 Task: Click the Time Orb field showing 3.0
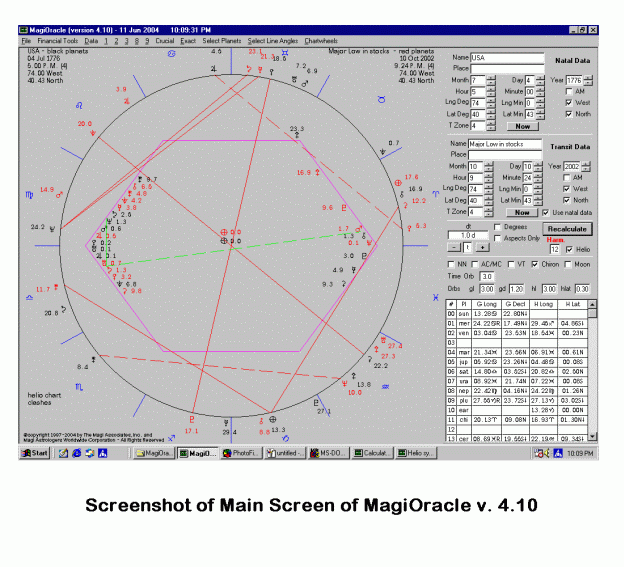pyautogui.click(x=487, y=277)
